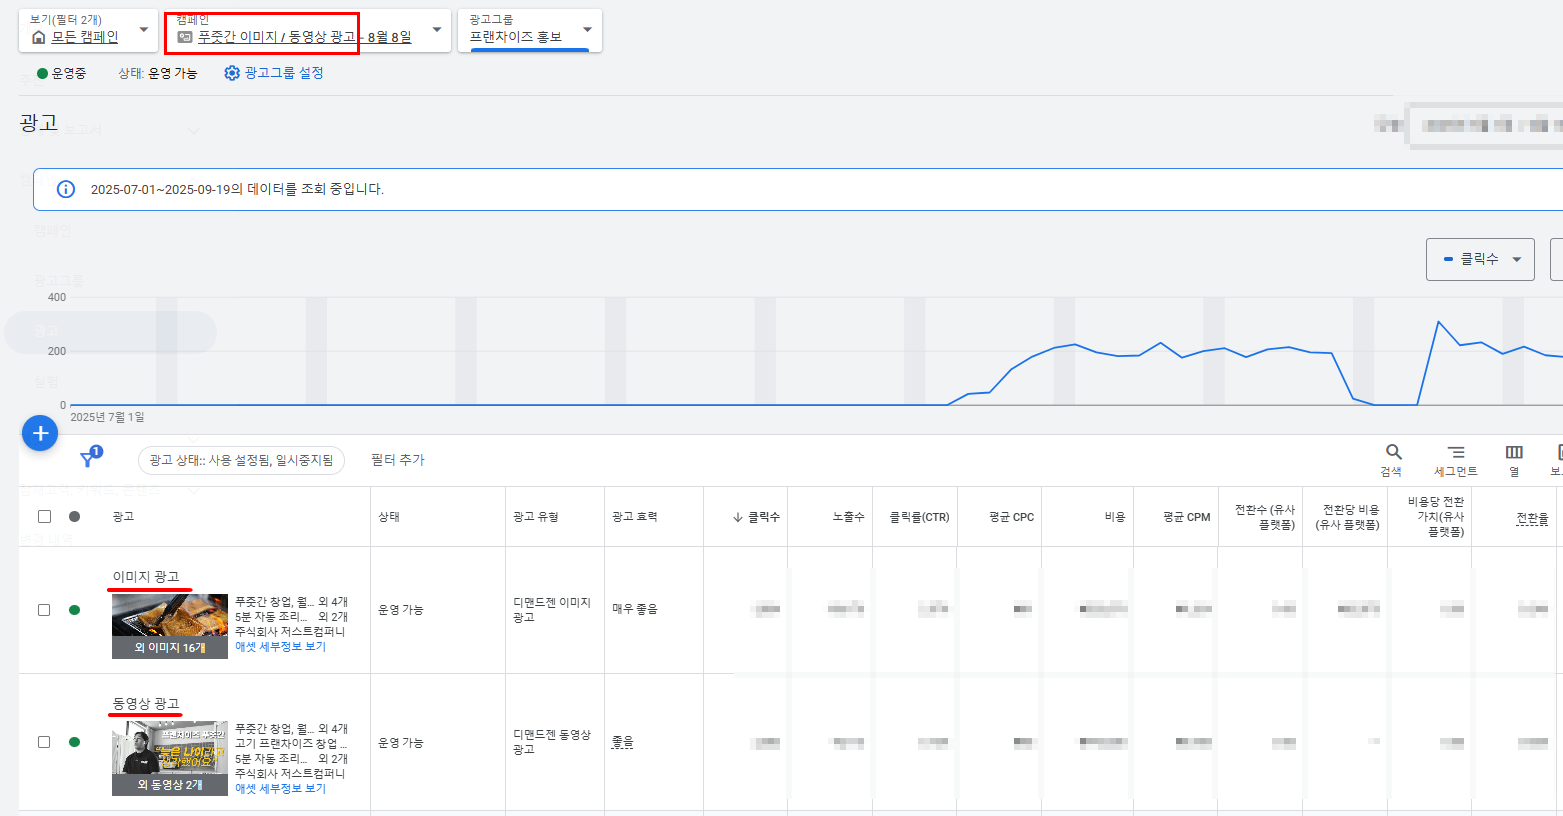Click the 전환수 (유사 플랫폼) column header

(1265, 517)
